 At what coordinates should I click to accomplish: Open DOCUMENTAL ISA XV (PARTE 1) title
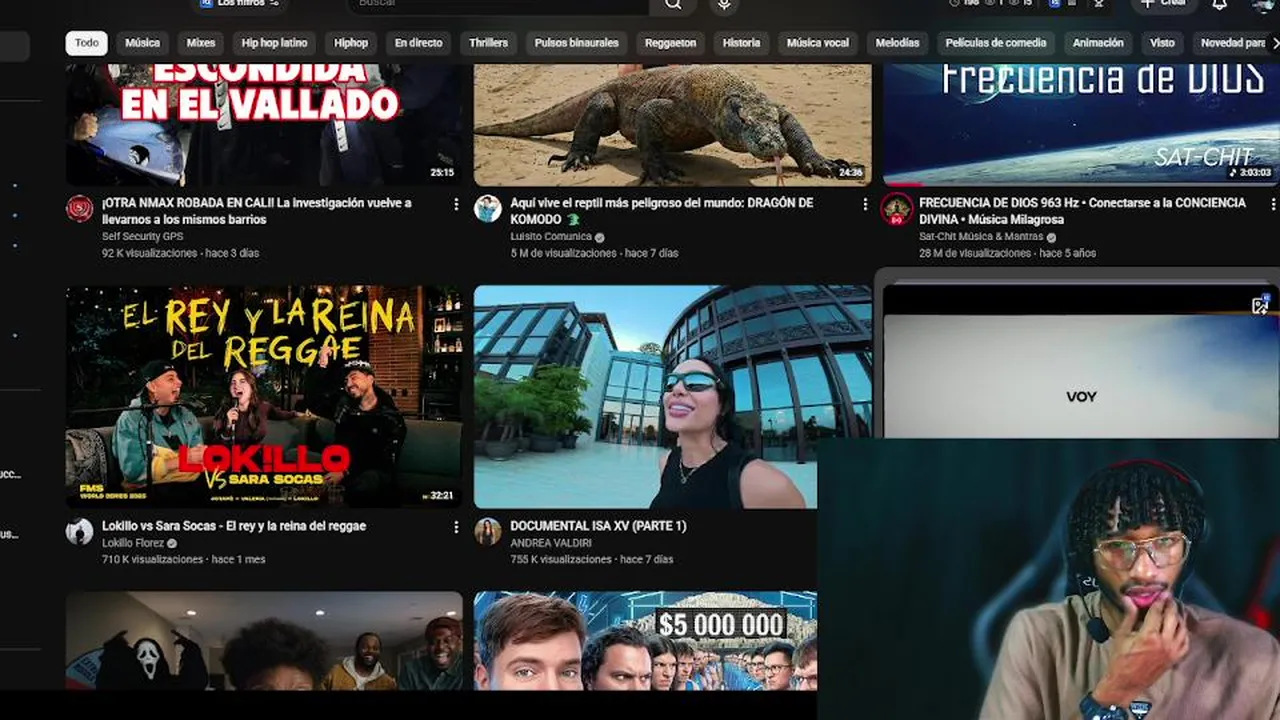pos(598,526)
